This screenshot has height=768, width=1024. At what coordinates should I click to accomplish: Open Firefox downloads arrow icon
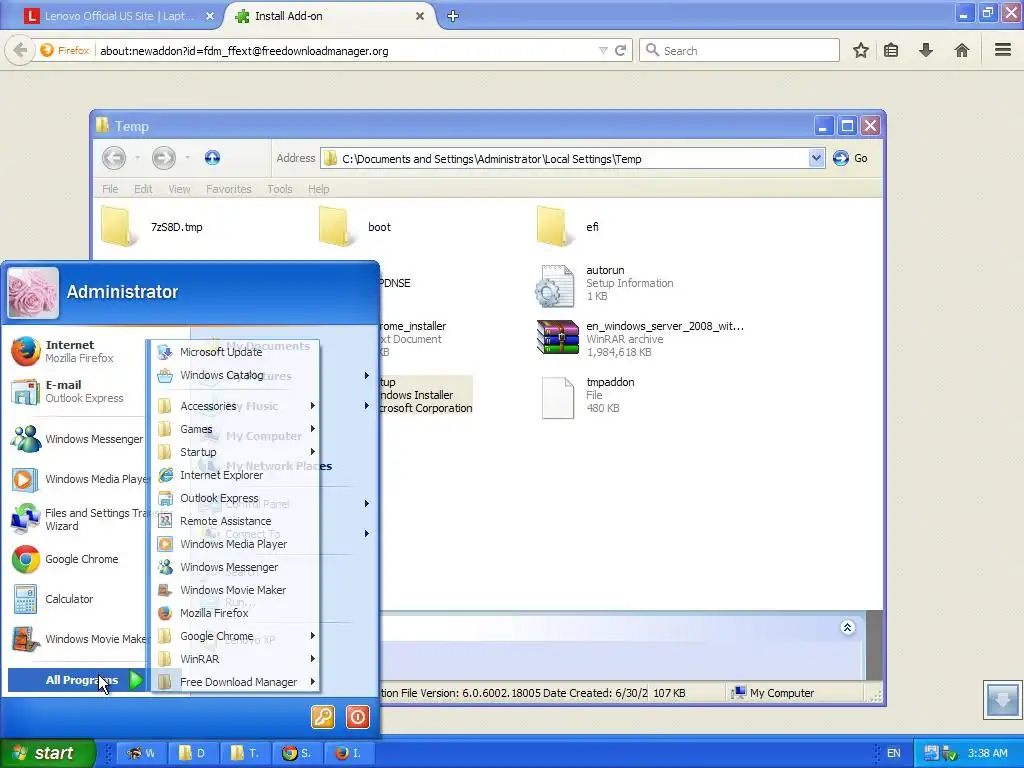(x=926, y=50)
